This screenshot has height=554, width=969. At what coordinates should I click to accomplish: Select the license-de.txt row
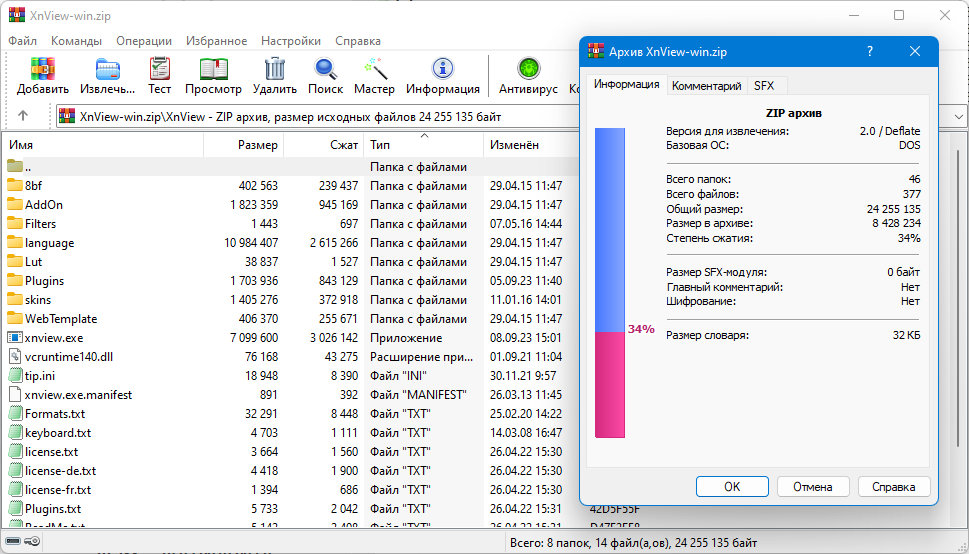point(290,471)
